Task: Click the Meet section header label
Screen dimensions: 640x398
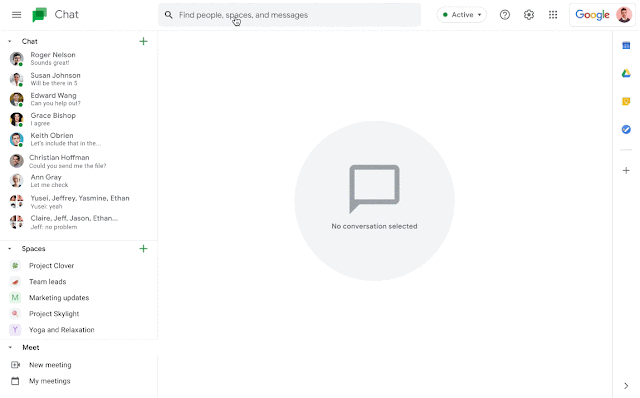Action: point(31,347)
